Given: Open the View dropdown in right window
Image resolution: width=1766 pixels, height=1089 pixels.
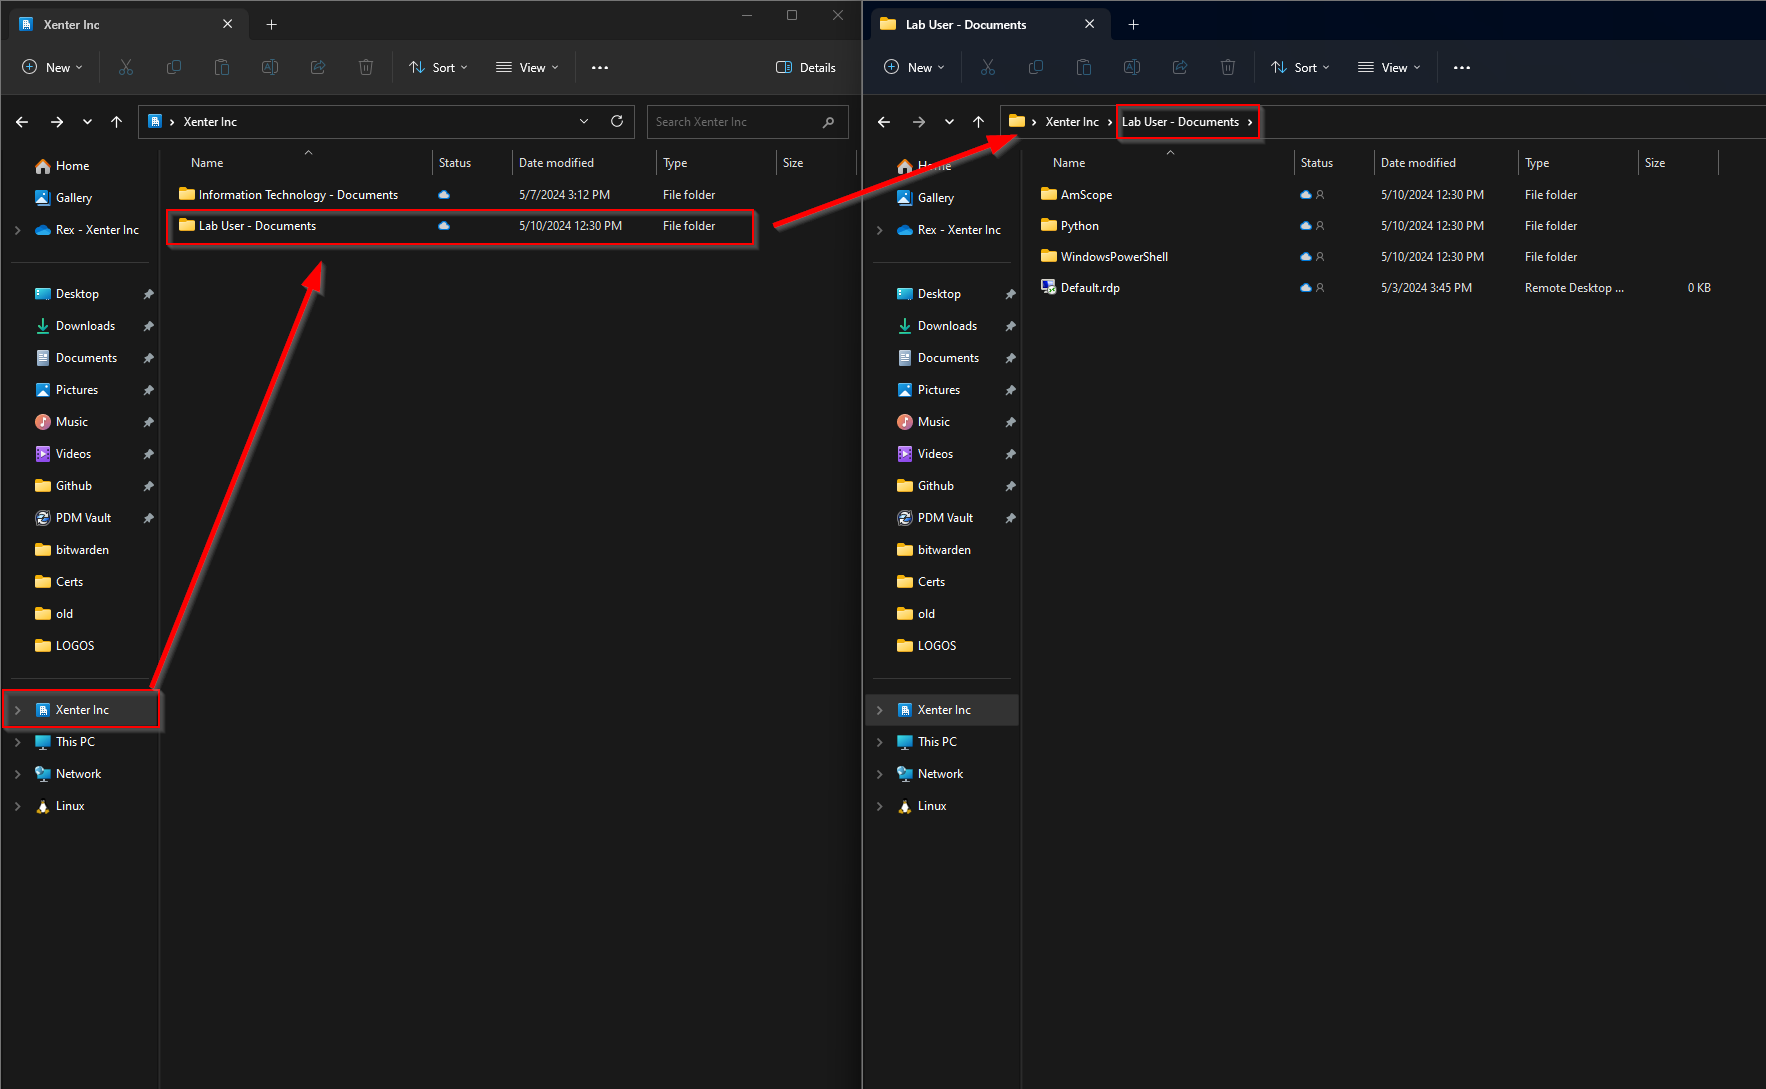Looking at the screenshot, I should click(1389, 67).
